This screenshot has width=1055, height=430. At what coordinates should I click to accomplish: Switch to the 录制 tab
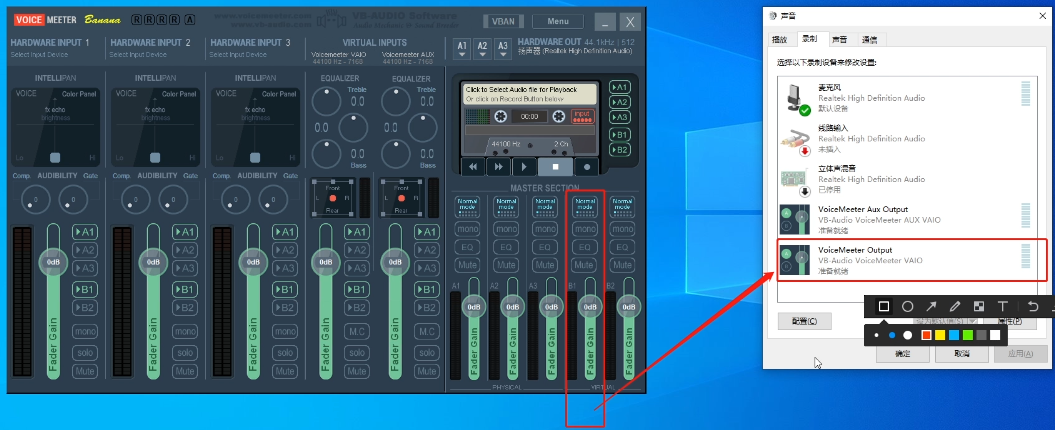click(x=809, y=39)
